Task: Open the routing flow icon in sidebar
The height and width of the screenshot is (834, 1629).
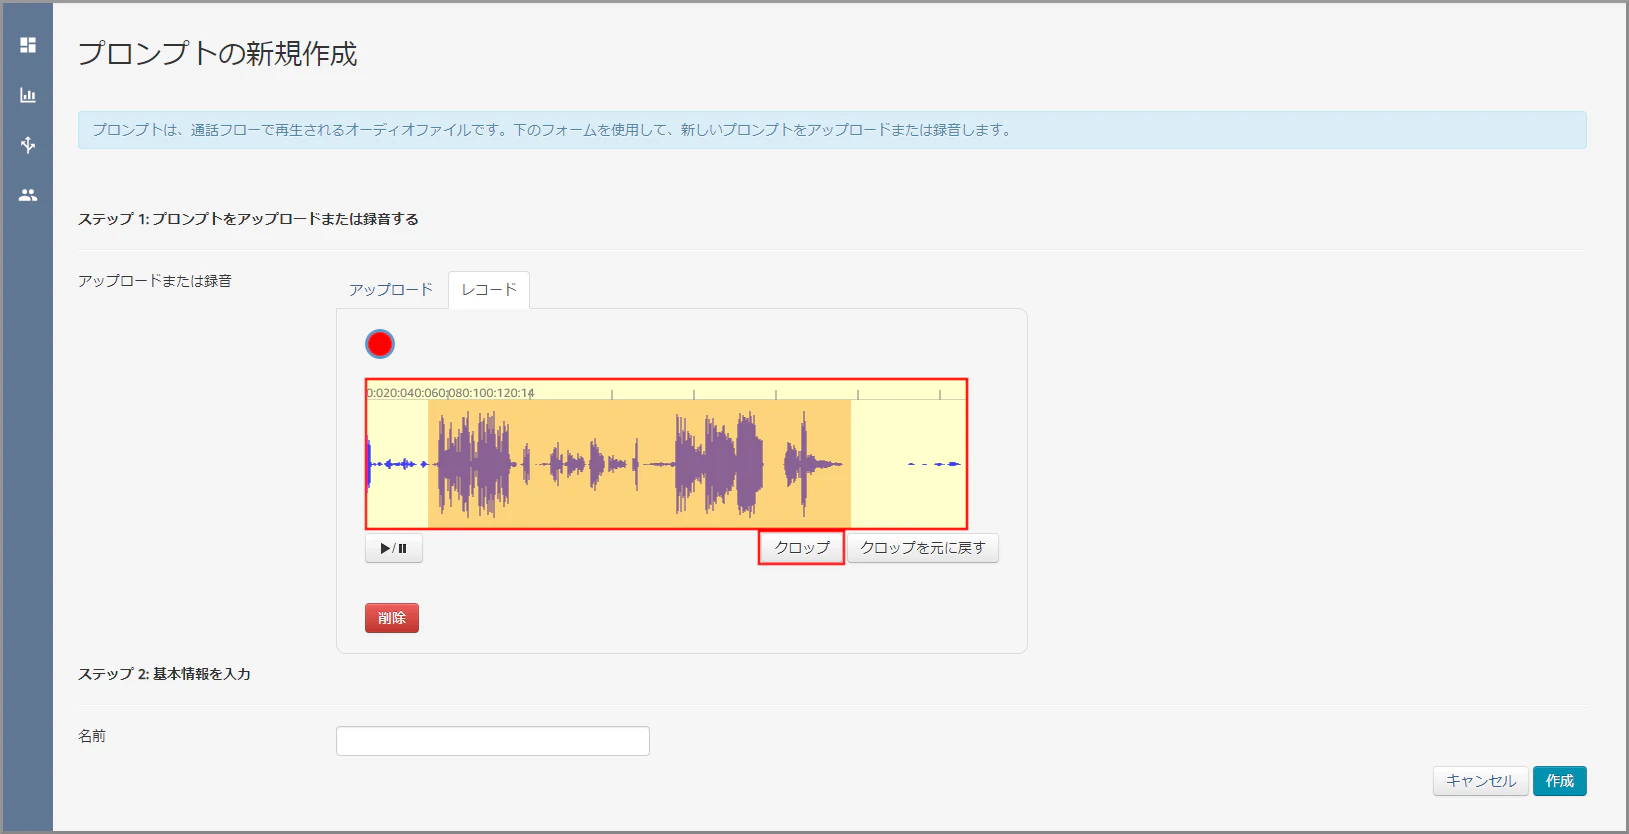Action: point(28,145)
